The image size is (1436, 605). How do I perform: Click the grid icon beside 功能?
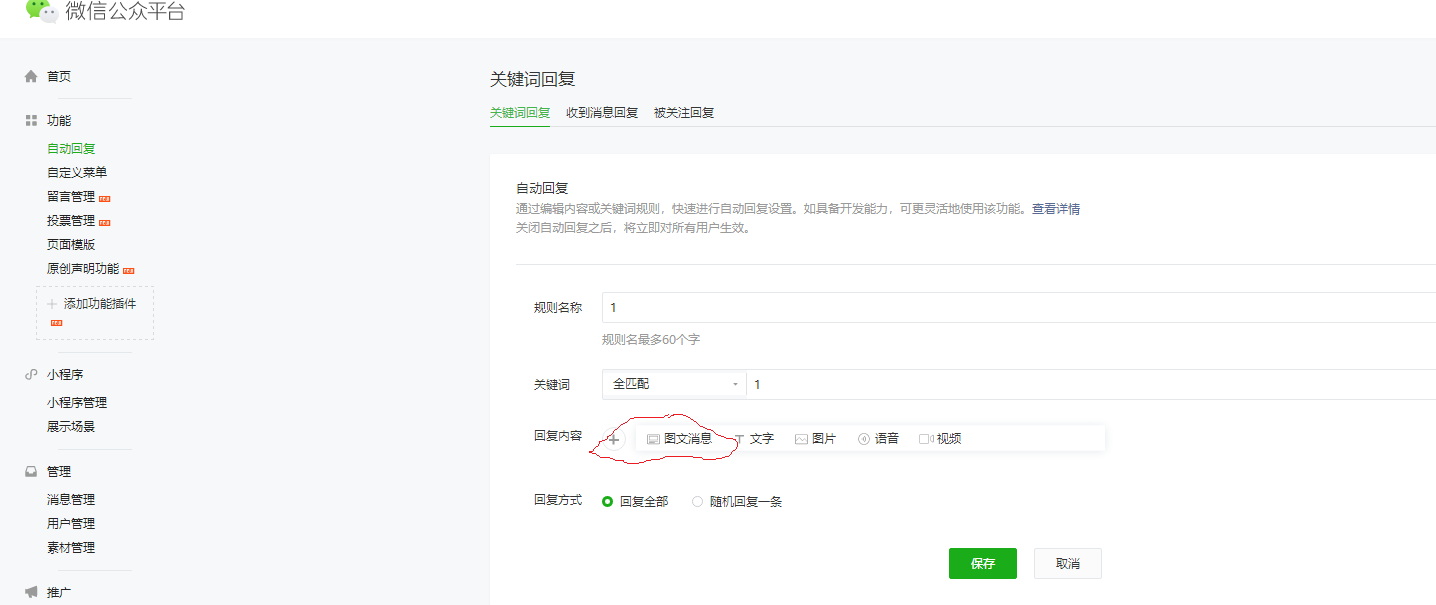[x=31, y=120]
